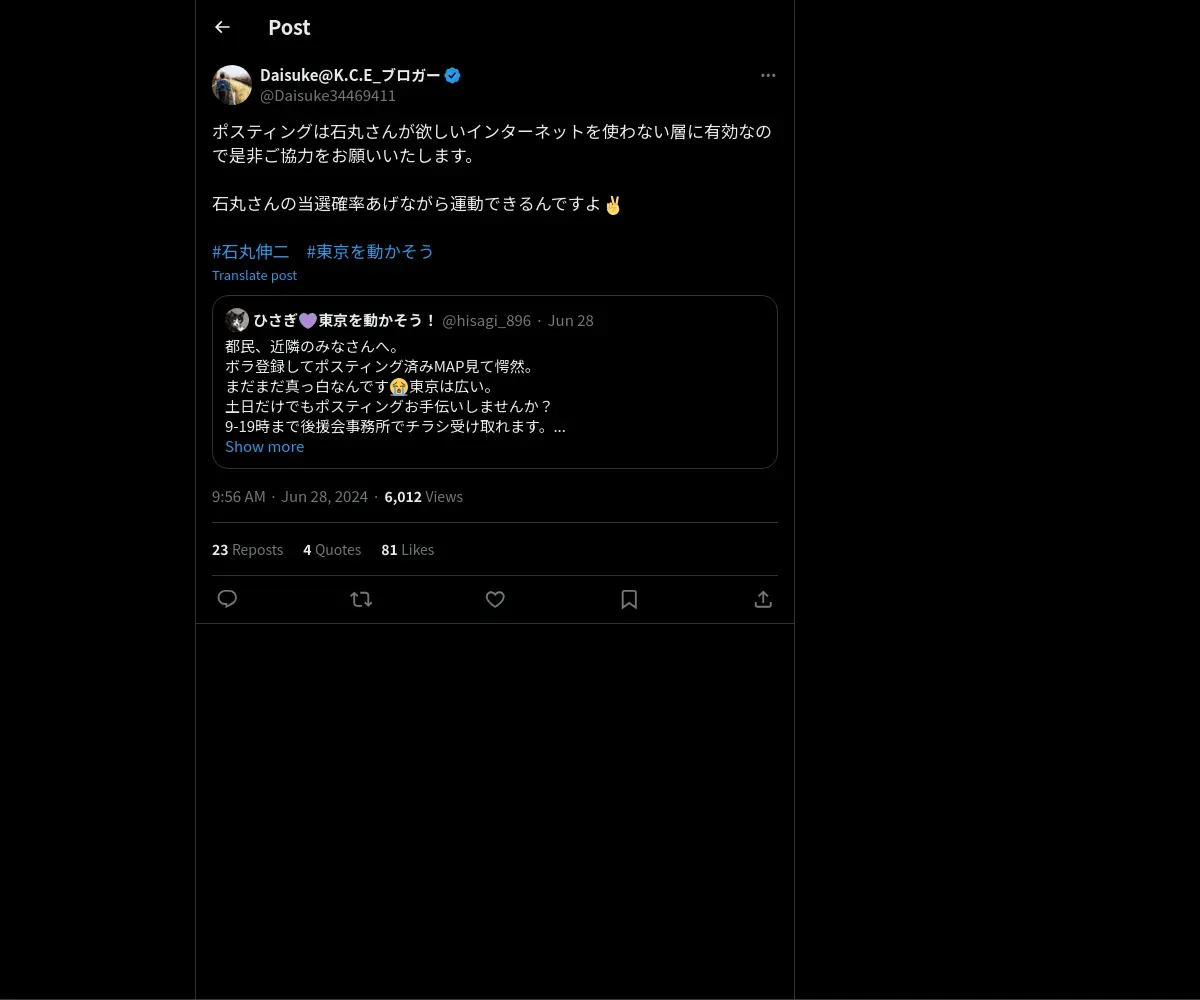This screenshot has width=1200, height=1000.
Task: Open Daisuke's profile avatar
Action: [232, 85]
